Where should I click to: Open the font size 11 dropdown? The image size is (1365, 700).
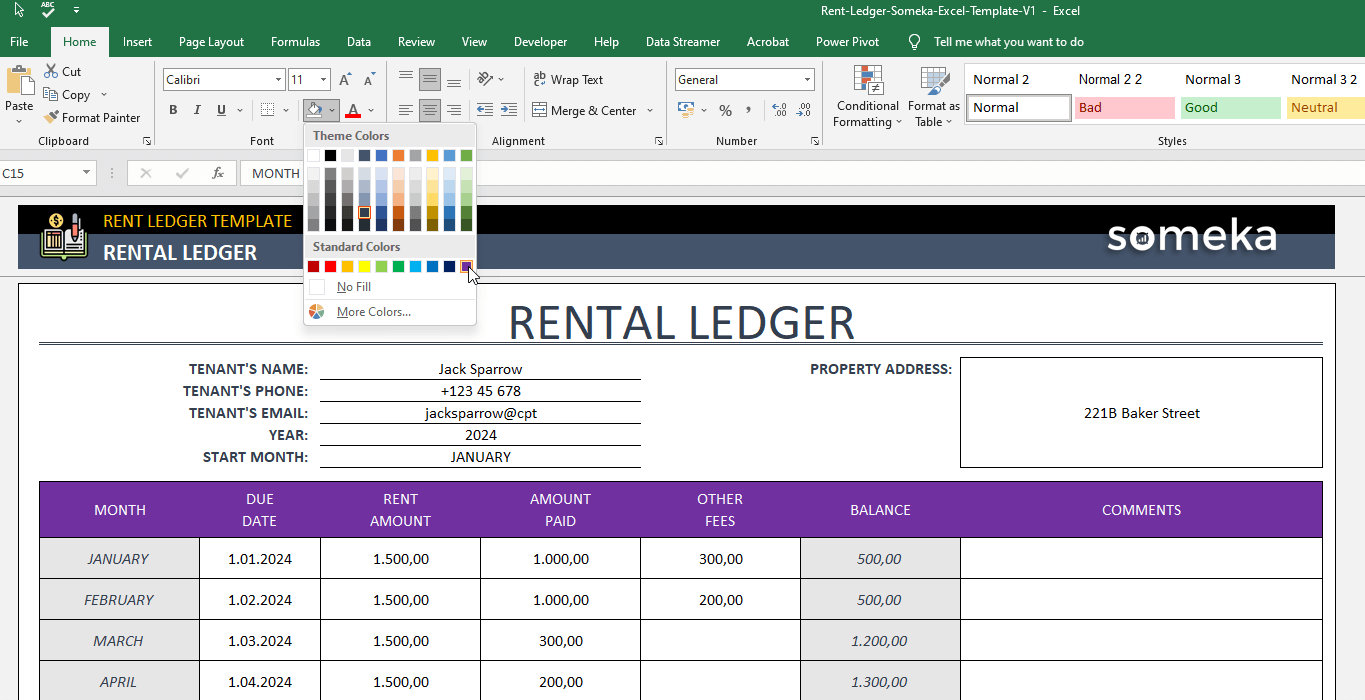[x=323, y=80]
